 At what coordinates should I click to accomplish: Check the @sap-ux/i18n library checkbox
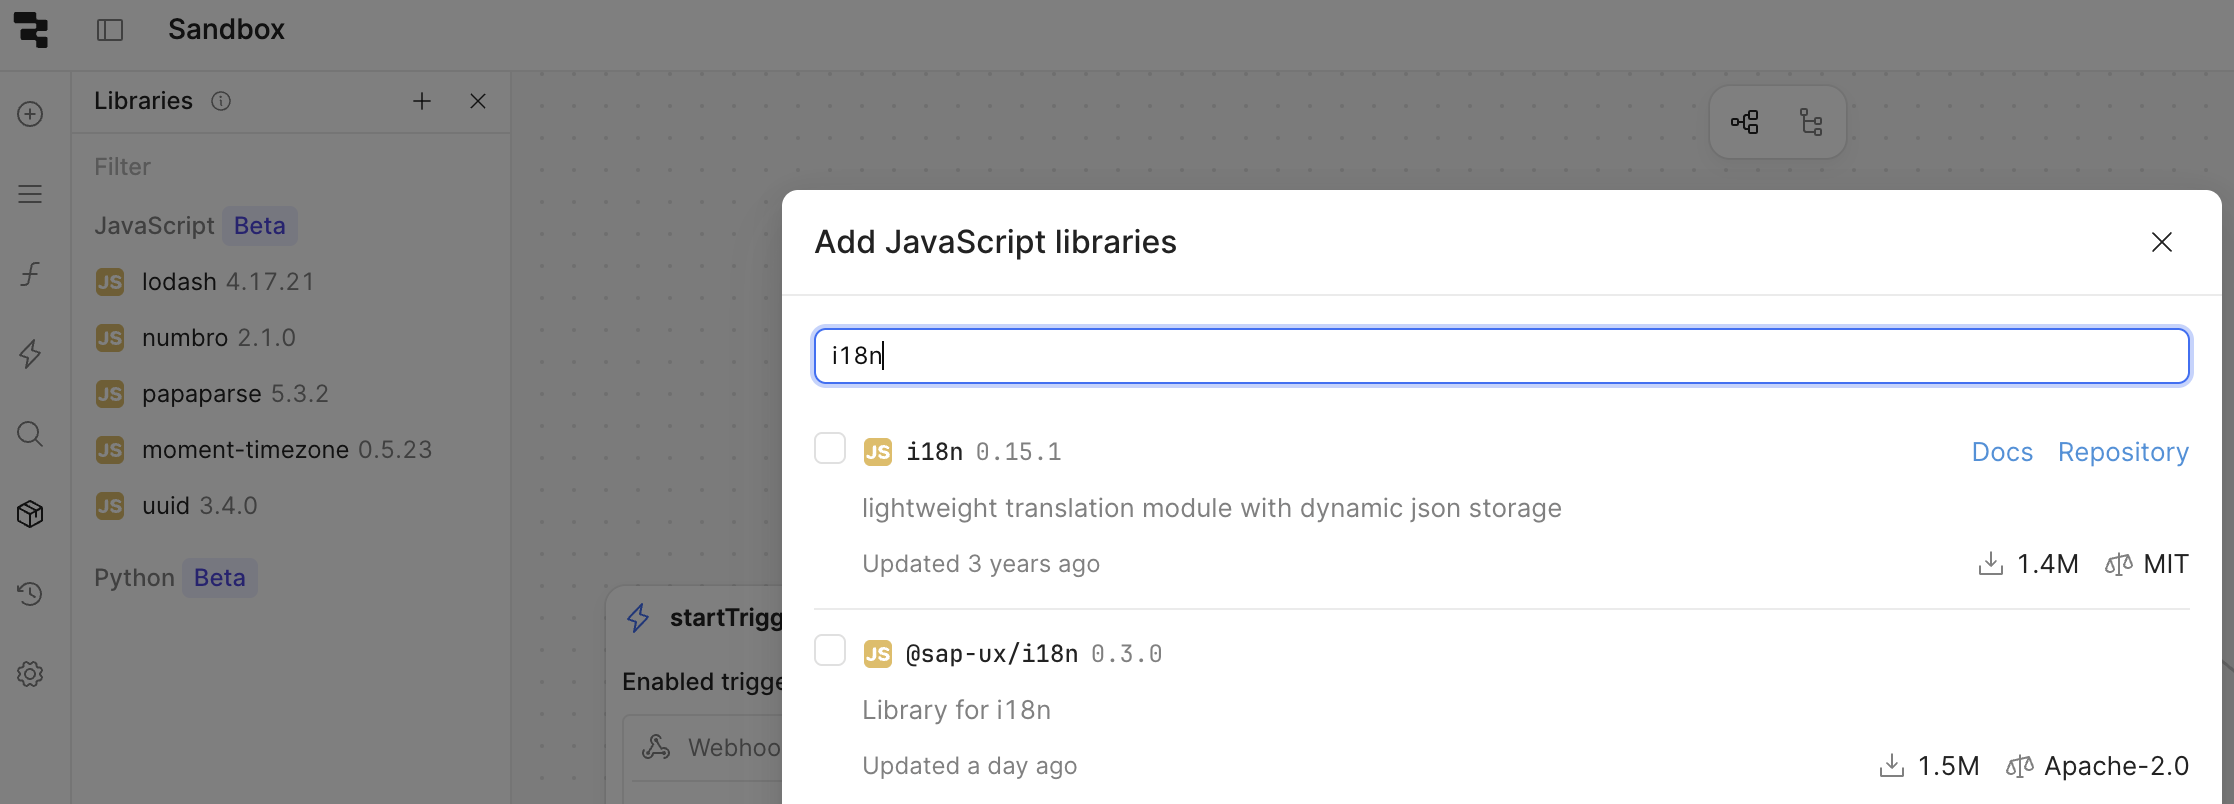click(830, 650)
